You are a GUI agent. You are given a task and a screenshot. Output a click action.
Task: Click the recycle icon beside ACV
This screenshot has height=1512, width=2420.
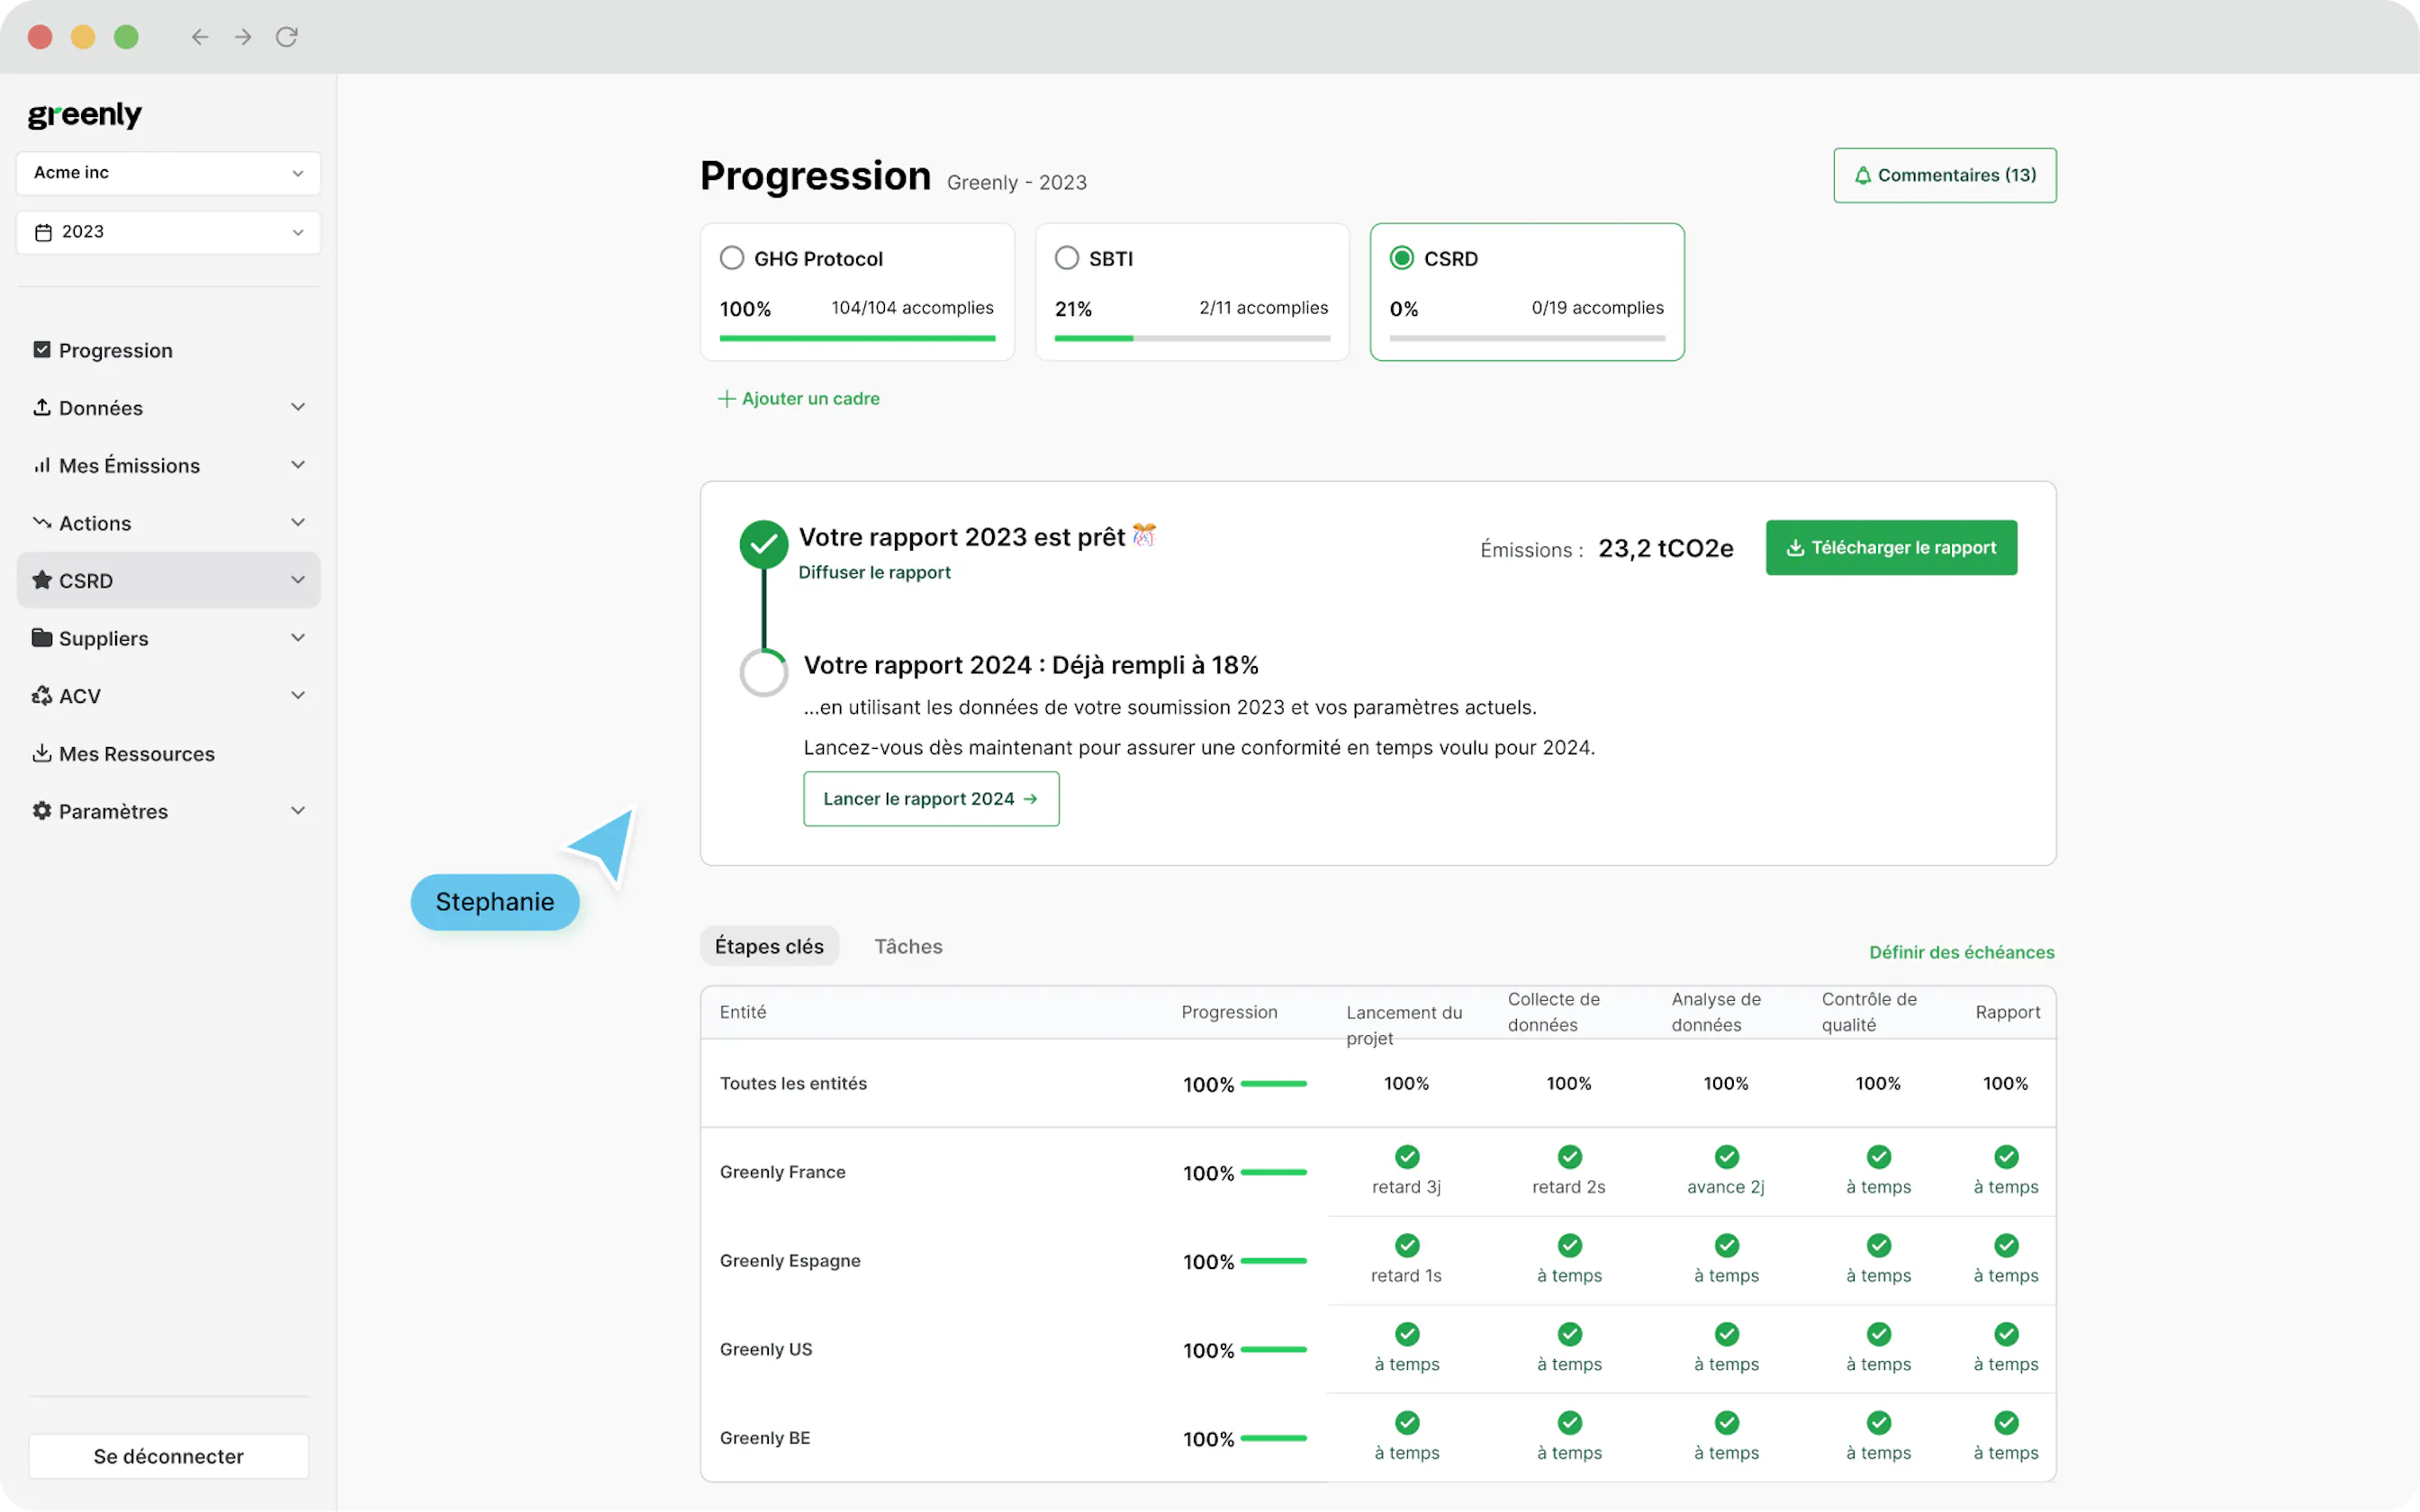pyautogui.click(x=42, y=695)
